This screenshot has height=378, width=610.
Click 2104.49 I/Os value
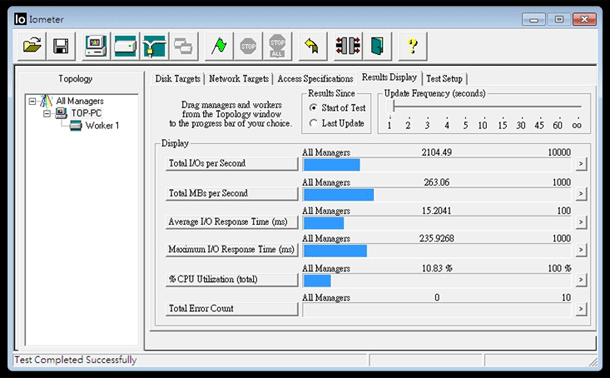(x=437, y=152)
